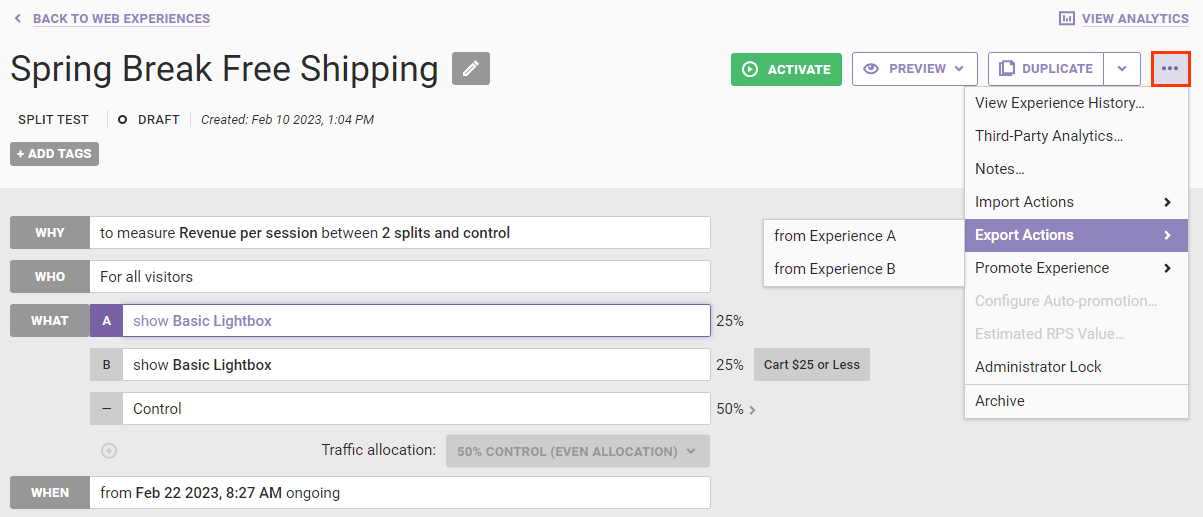Click the Add Tags button

point(54,154)
